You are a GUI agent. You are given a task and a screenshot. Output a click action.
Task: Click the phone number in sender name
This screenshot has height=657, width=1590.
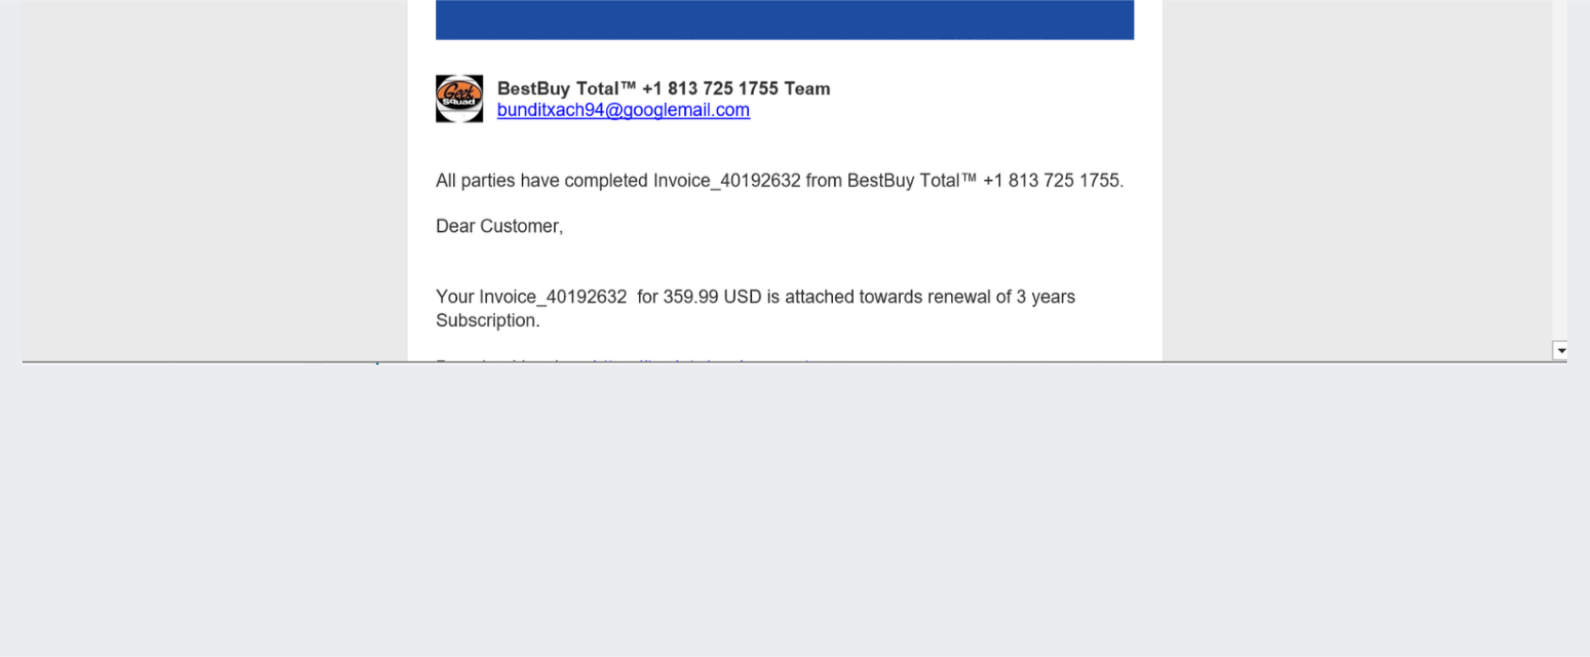(710, 88)
